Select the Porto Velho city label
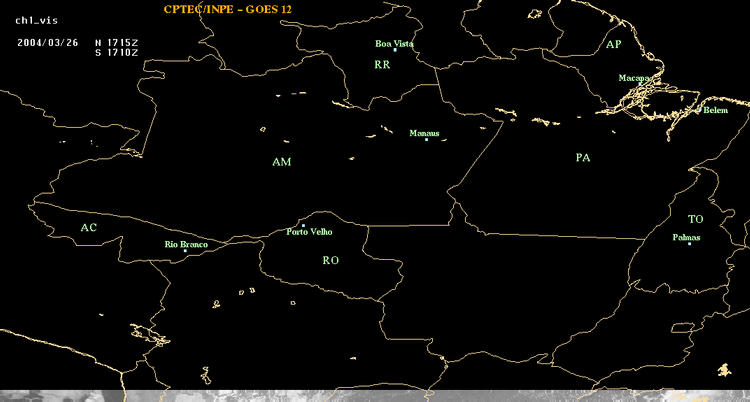 [309, 232]
